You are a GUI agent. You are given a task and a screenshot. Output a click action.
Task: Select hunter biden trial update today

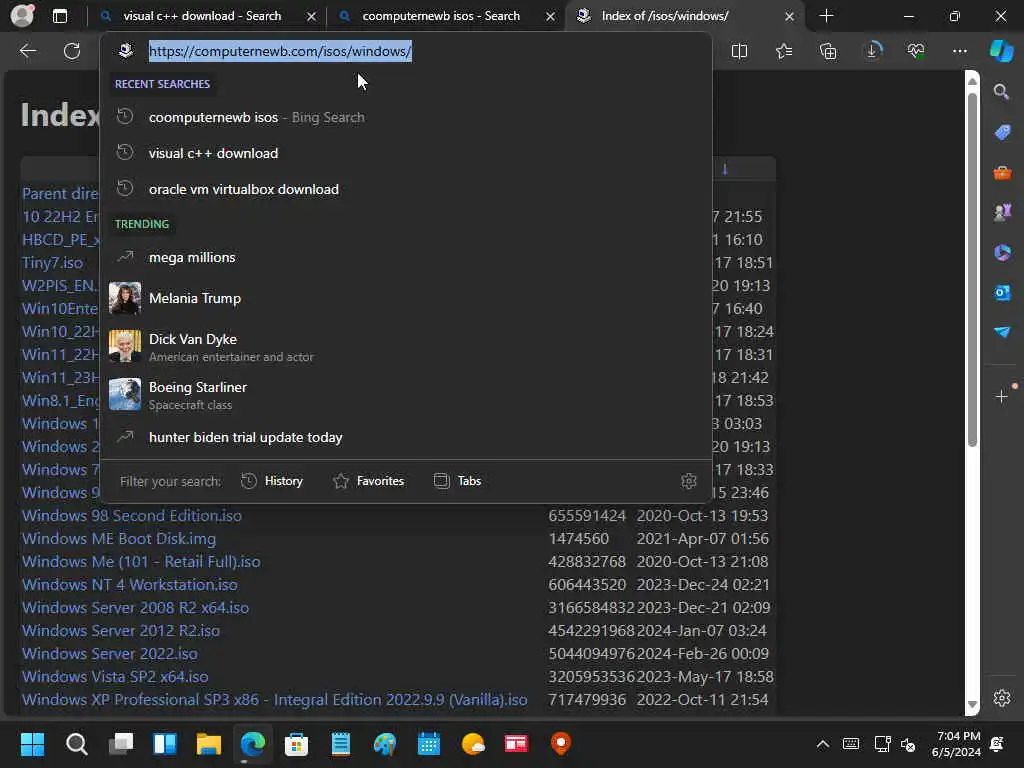pos(406,438)
